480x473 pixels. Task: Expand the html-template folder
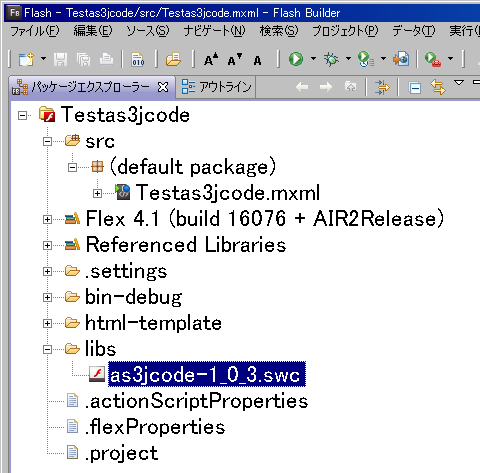[x=47, y=323]
